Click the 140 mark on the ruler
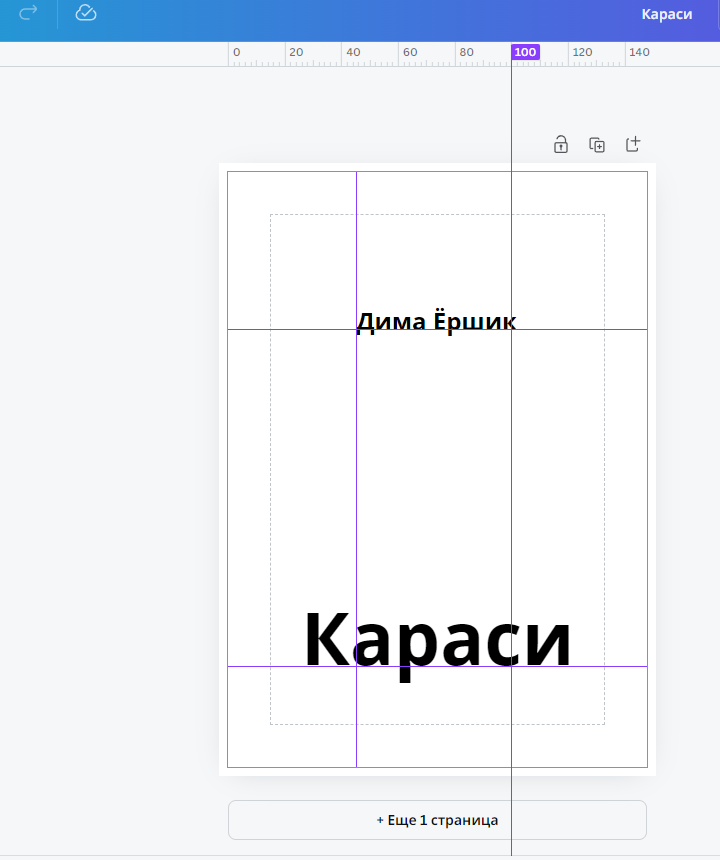Image resolution: width=720 pixels, height=860 pixels. click(x=639, y=52)
